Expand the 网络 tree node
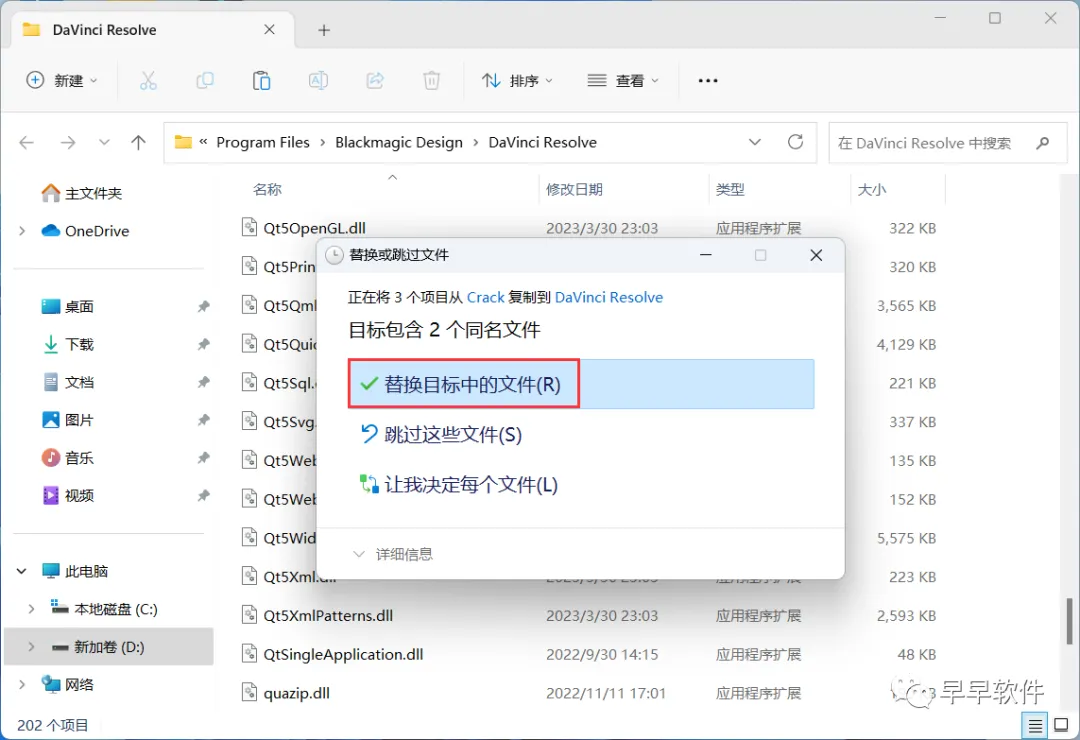The height and width of the screenshot is (740, 1080). (x=22, y=684)
